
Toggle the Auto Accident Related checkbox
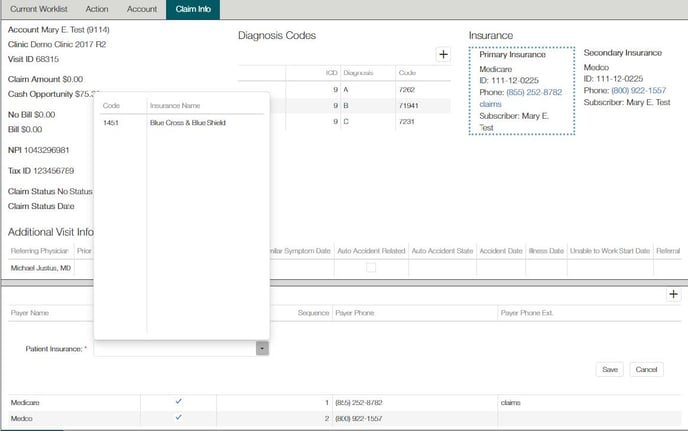coord(371,268)
